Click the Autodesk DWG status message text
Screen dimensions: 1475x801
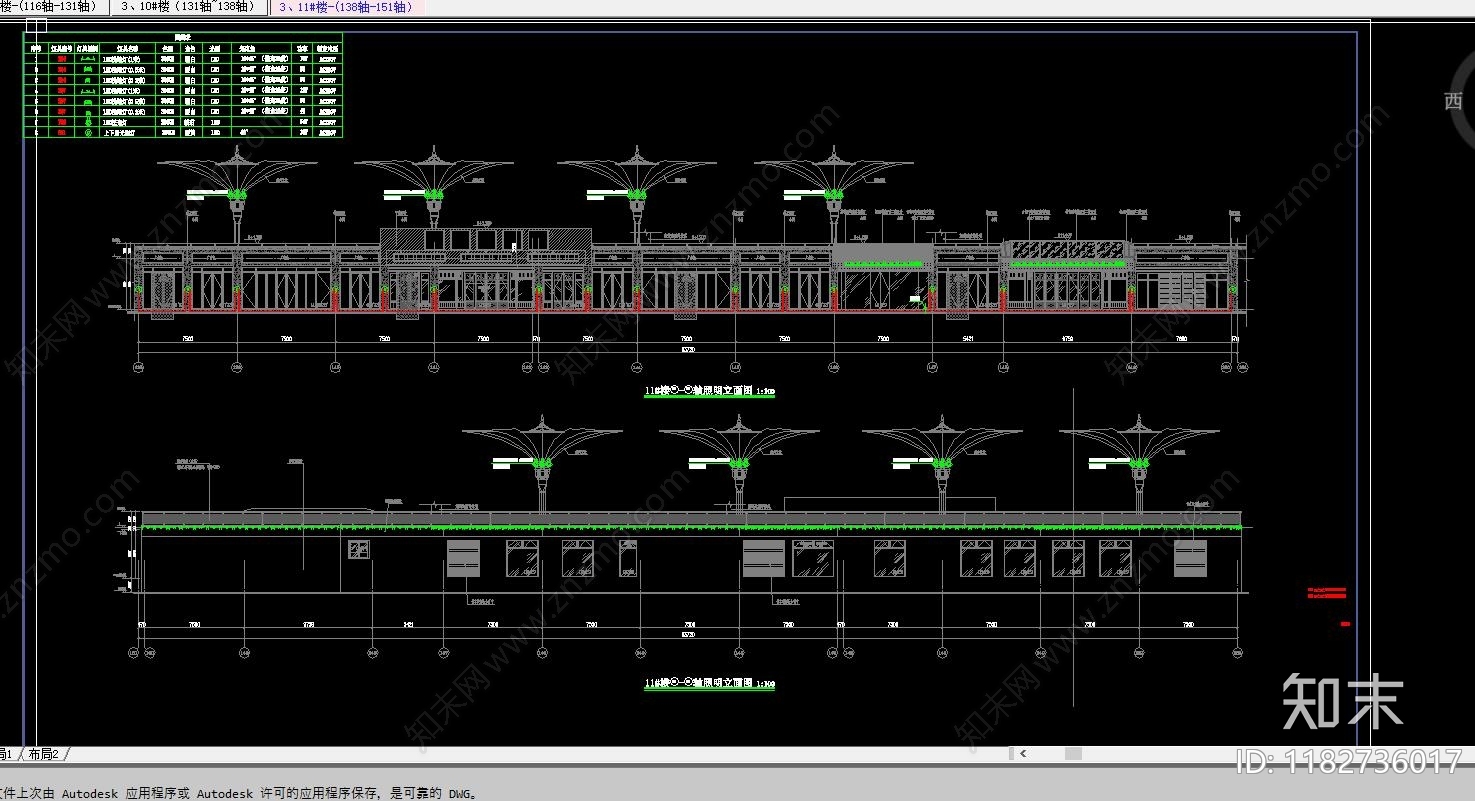[238, 793]
